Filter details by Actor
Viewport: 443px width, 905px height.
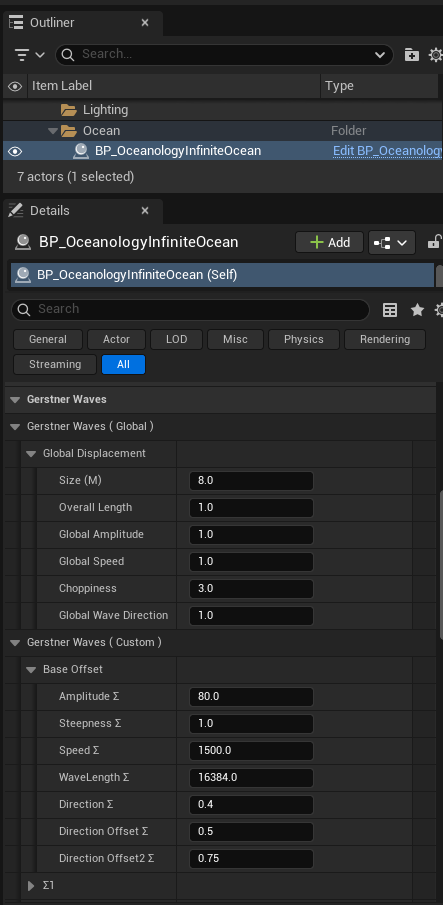tap(117, 339)
